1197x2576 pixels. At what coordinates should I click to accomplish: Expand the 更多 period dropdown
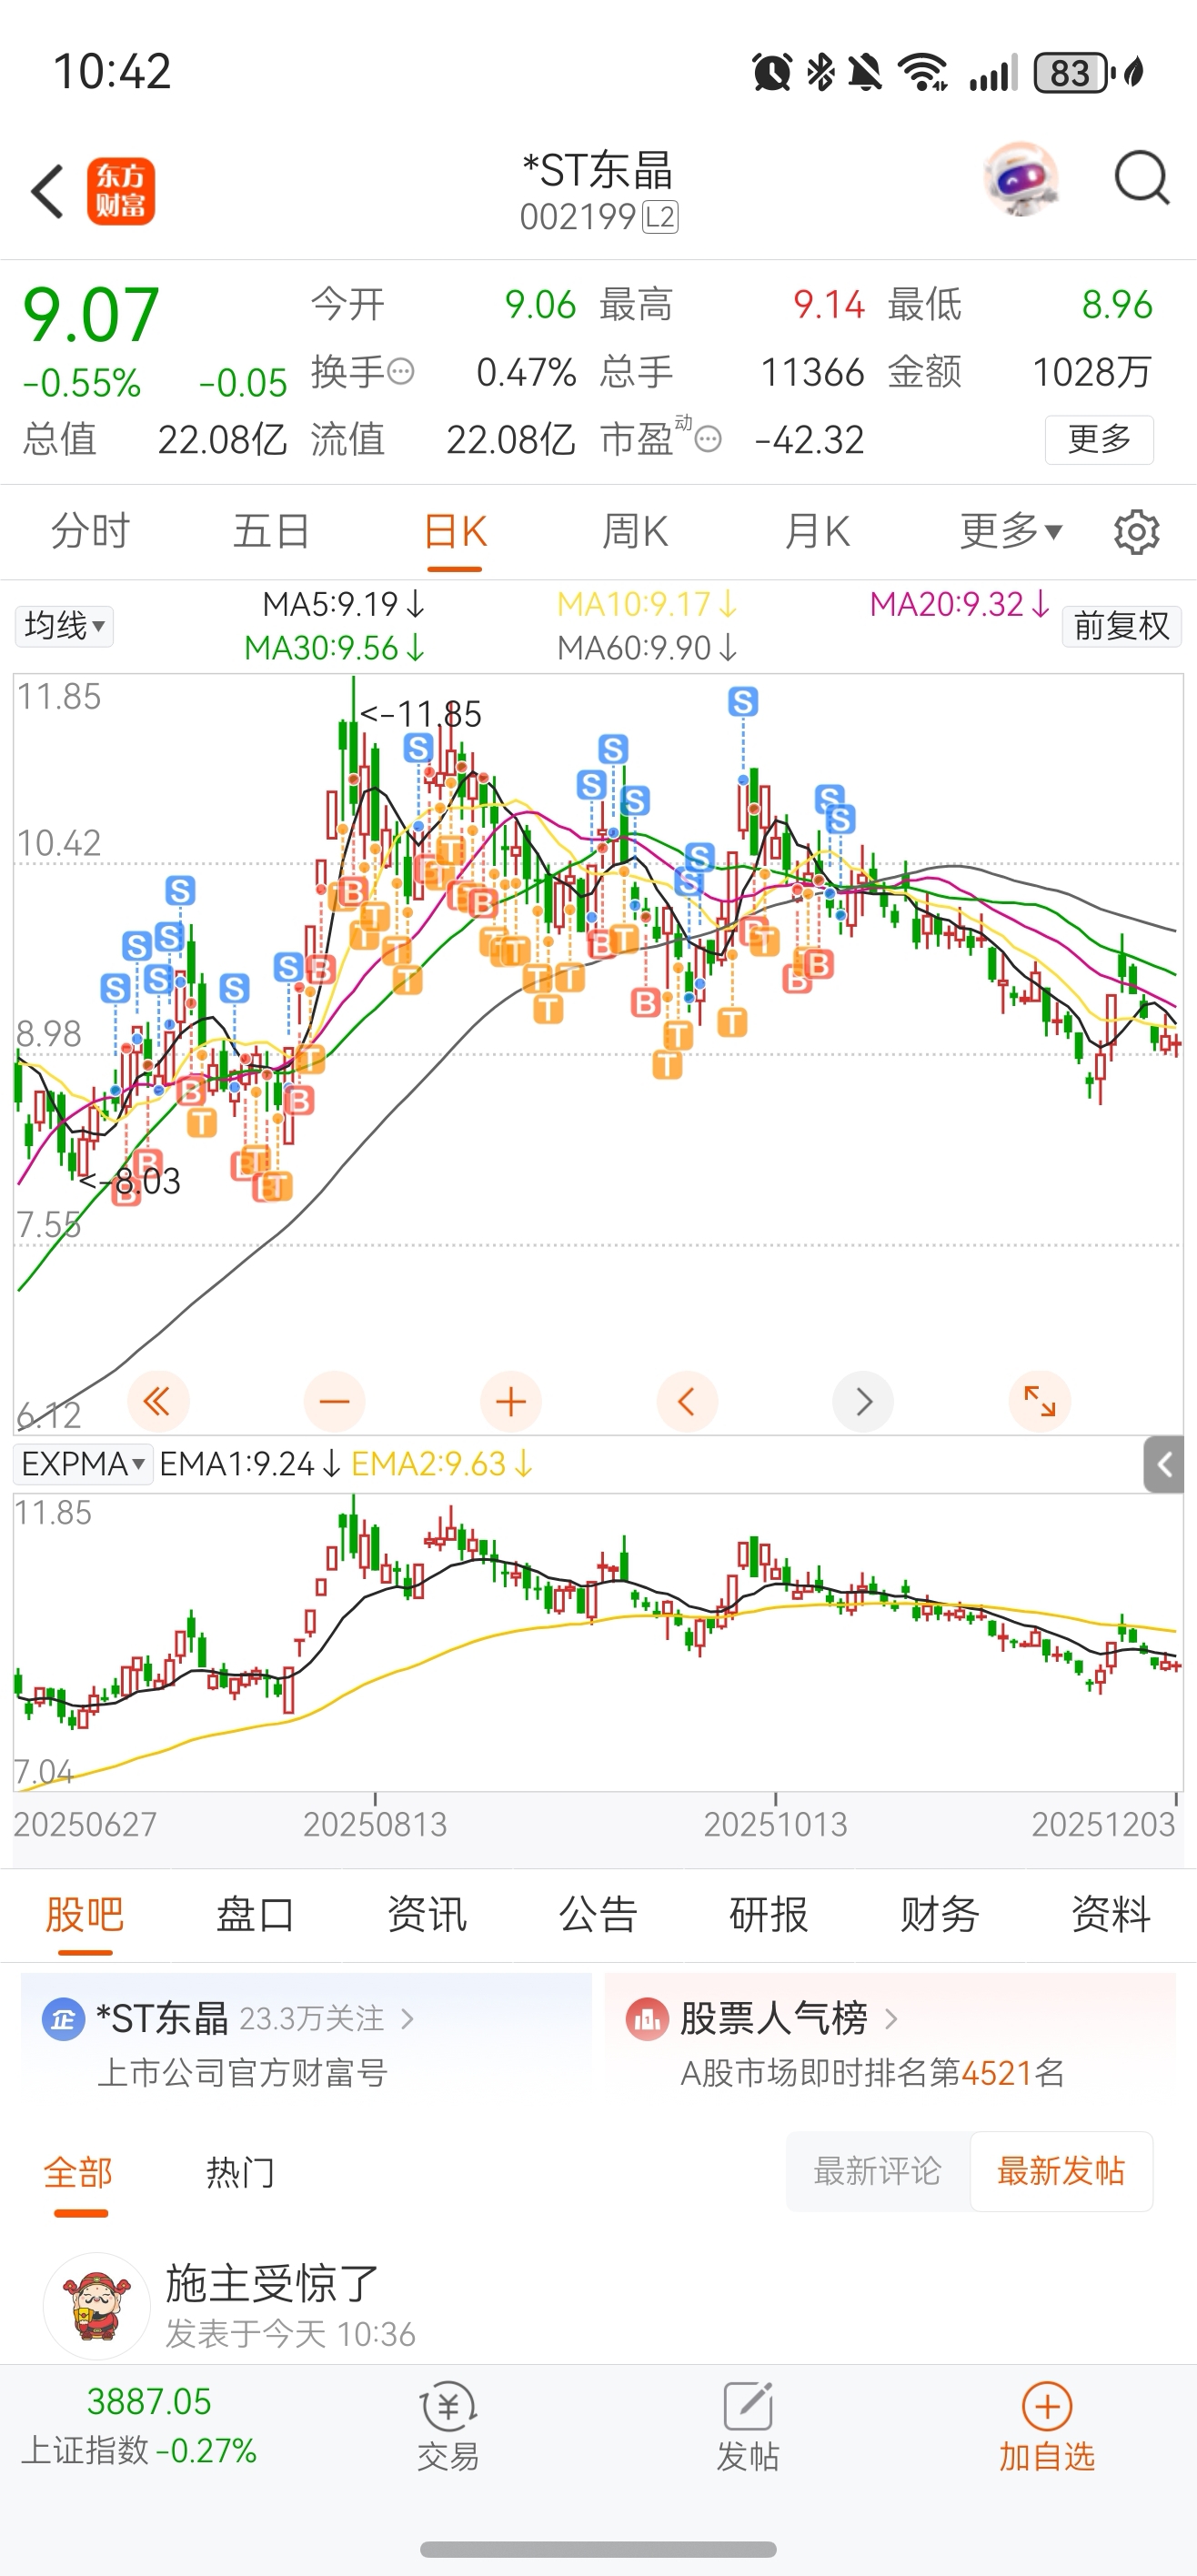tap(1011, 531)
